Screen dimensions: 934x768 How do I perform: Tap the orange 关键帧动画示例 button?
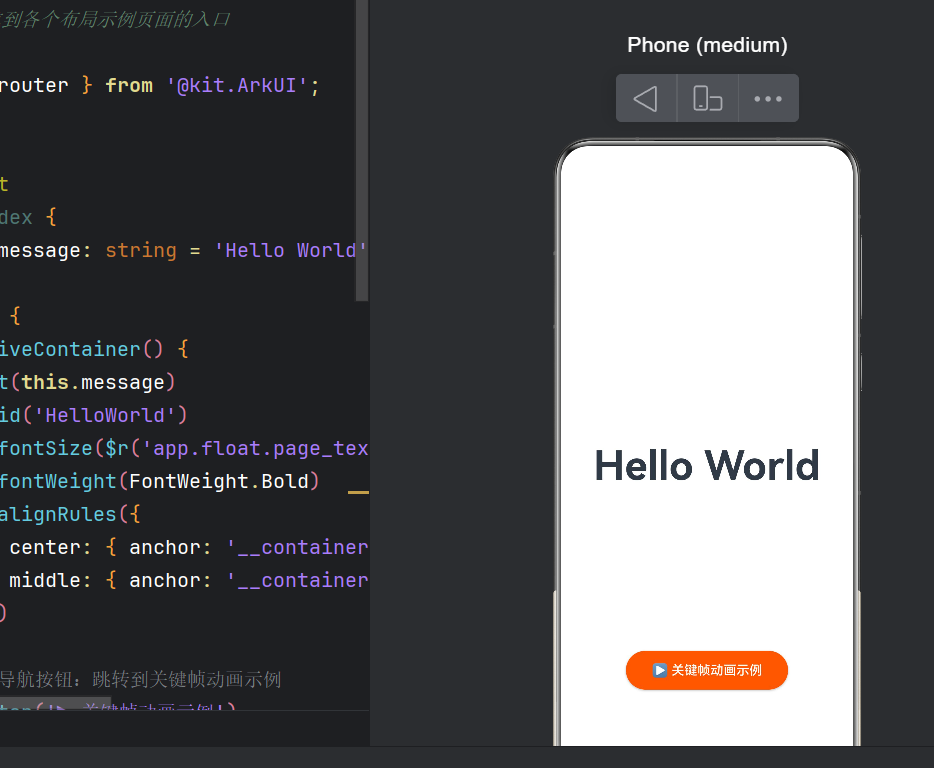706,670
